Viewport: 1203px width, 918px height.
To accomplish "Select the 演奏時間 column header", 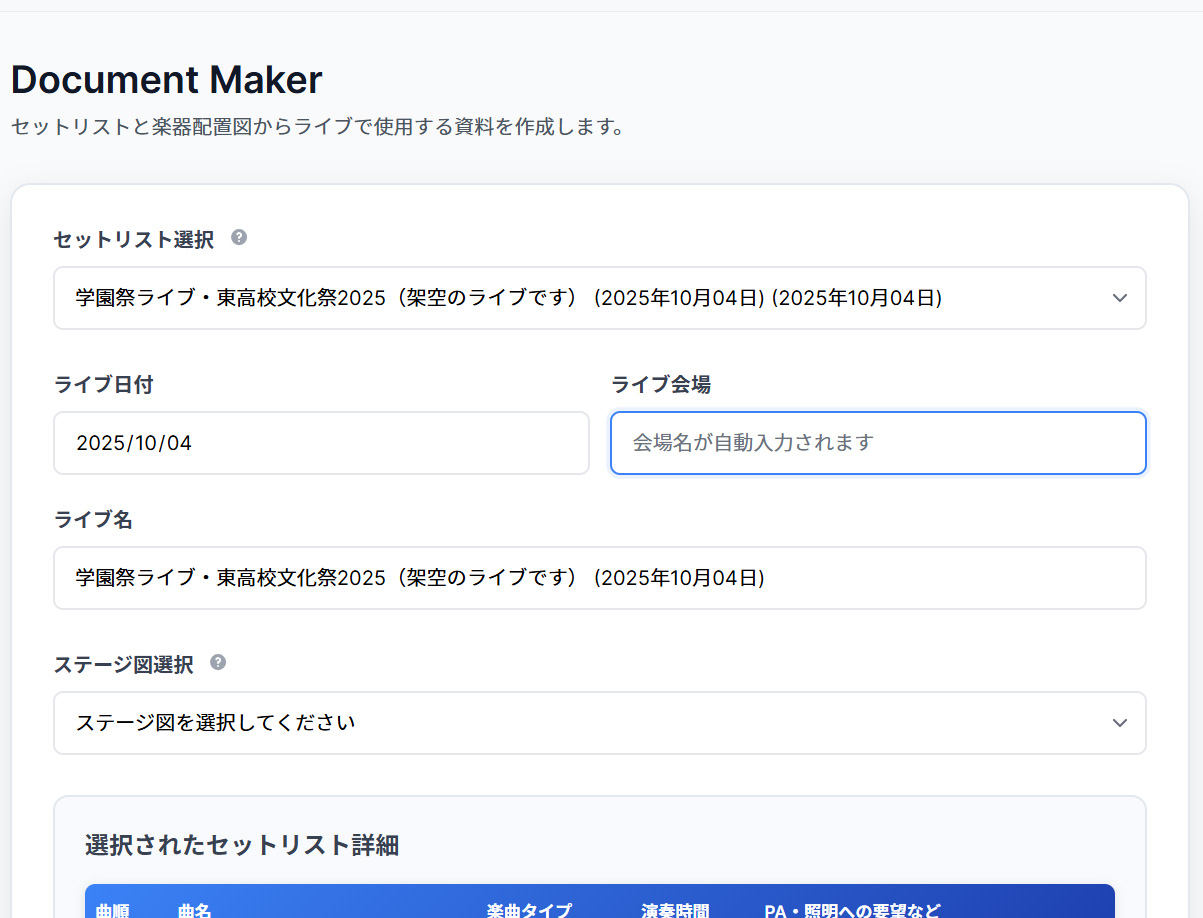I will (675, 910).
